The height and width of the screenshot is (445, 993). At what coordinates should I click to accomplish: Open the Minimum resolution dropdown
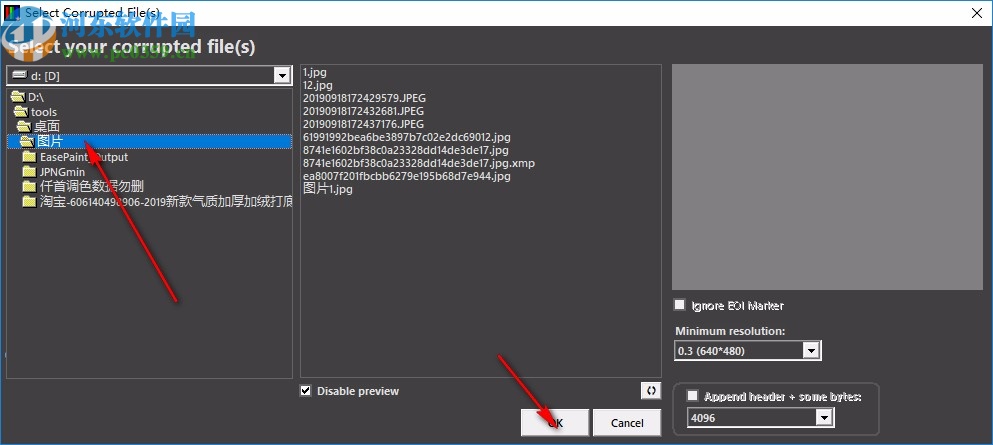811,350
